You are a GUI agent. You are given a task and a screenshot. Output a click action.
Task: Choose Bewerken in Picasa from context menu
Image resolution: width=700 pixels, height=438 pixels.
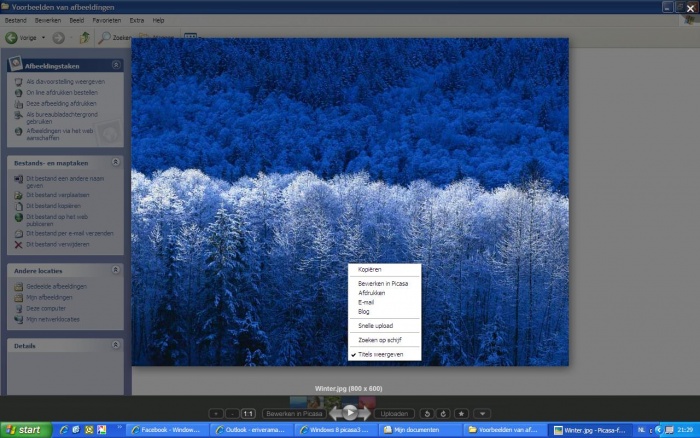click(384, 284)
